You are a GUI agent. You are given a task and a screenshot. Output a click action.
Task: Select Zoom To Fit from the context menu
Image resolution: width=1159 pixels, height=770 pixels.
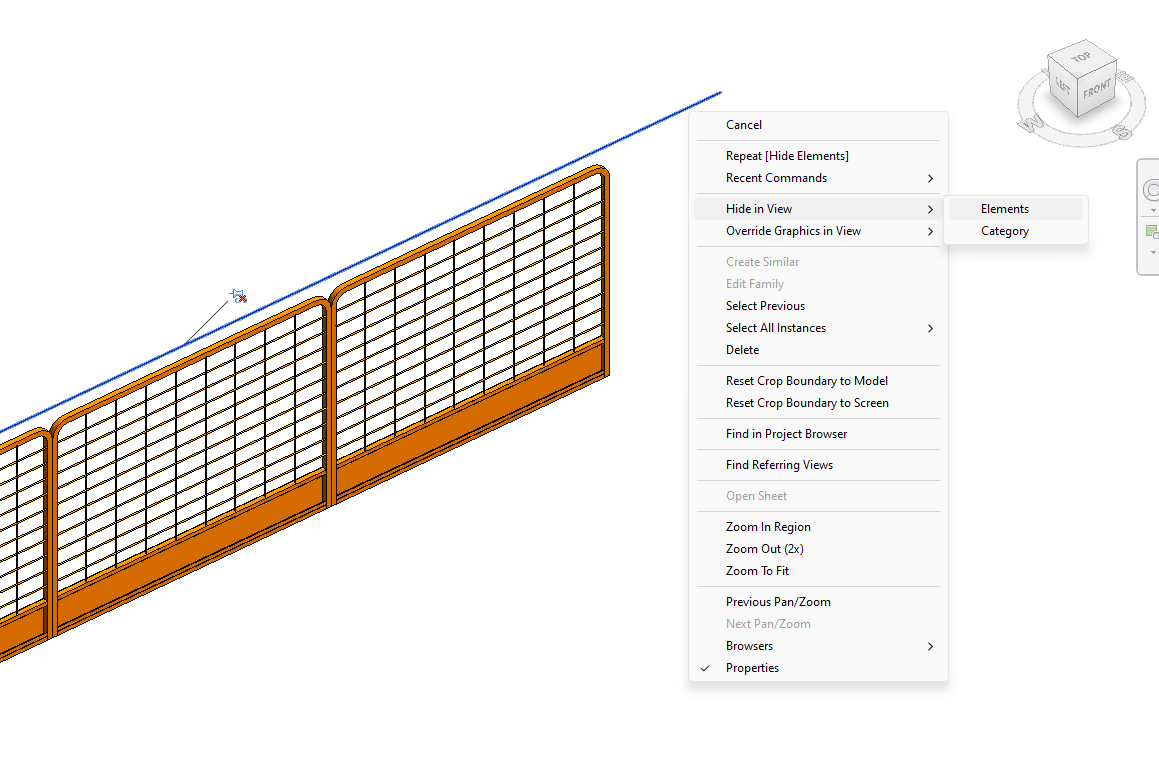pos(757,570)
